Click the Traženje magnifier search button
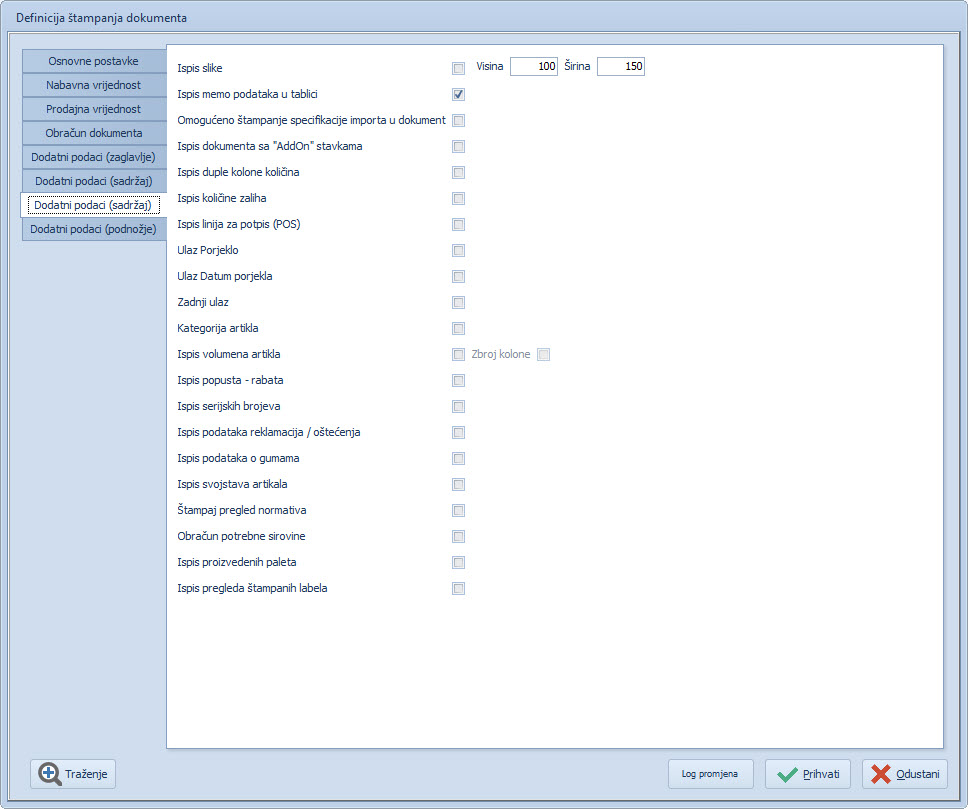This screenshot has width=968, height=809. tap(73, 774)
